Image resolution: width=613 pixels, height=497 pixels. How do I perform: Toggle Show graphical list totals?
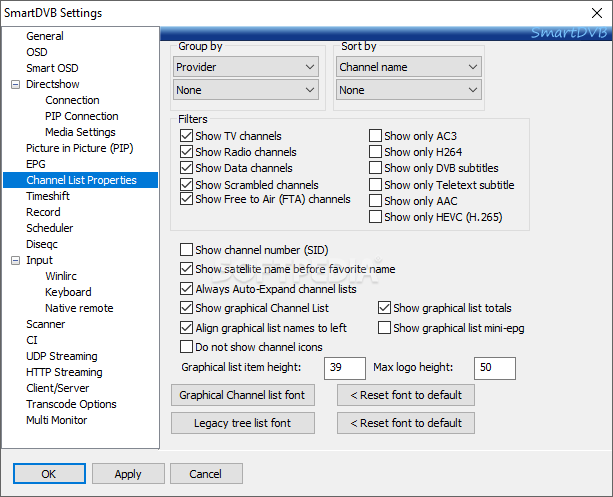[384, 308]
